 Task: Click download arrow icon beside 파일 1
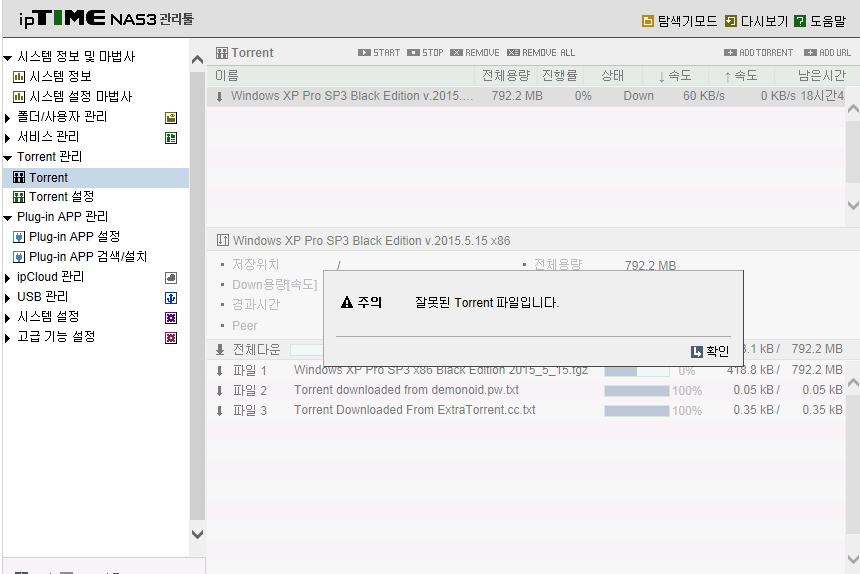click(x=219, y=371)
